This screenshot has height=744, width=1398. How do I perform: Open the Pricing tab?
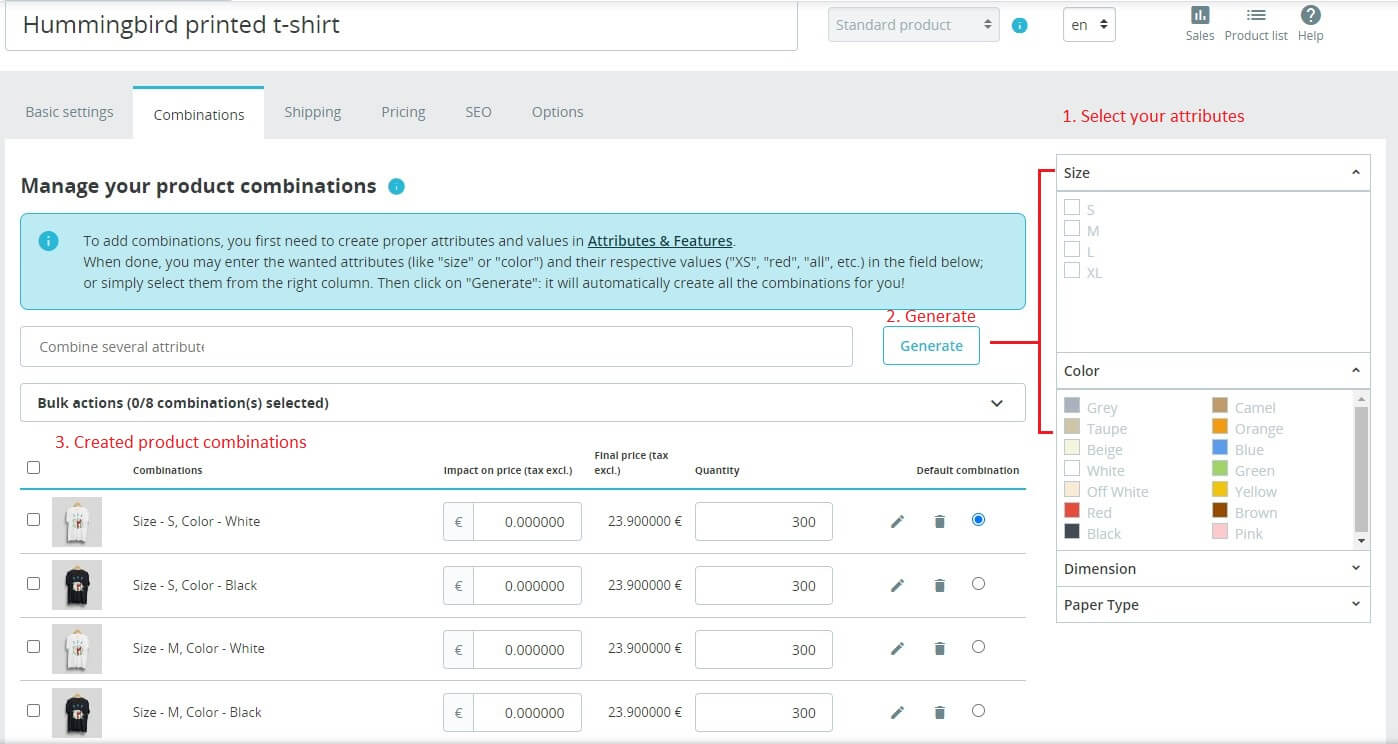coord(403,112)
